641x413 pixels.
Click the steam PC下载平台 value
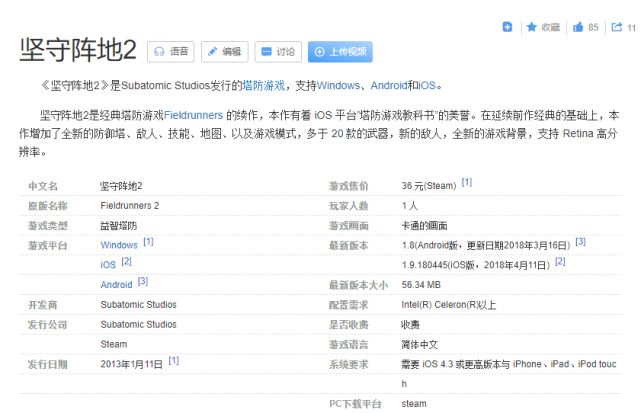[414, 404]
